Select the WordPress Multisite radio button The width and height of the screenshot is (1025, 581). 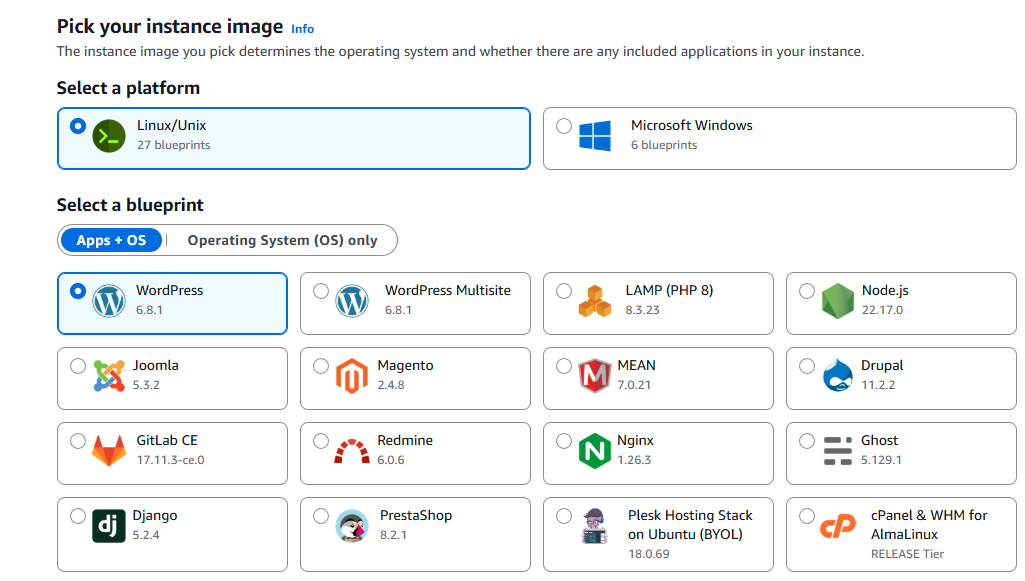[321, 291]
